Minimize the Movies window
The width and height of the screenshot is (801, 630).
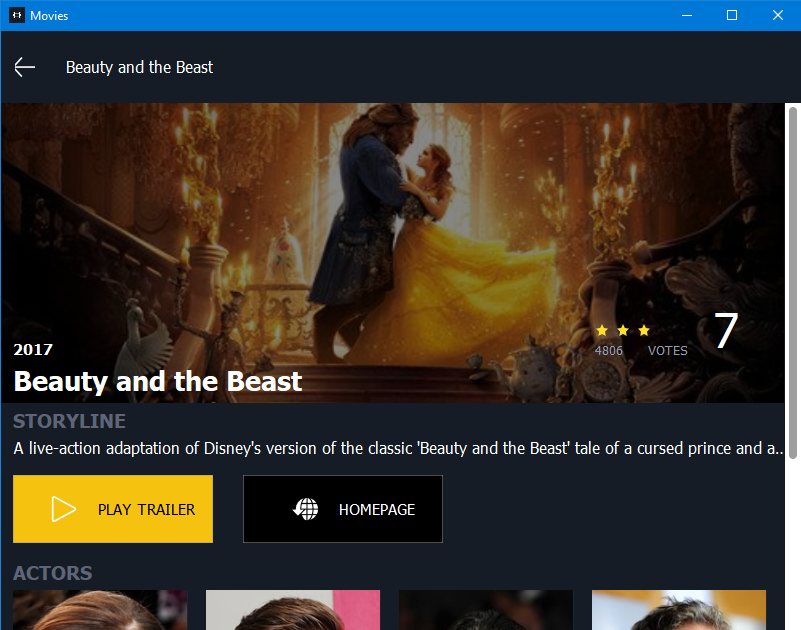pos(687,15)
